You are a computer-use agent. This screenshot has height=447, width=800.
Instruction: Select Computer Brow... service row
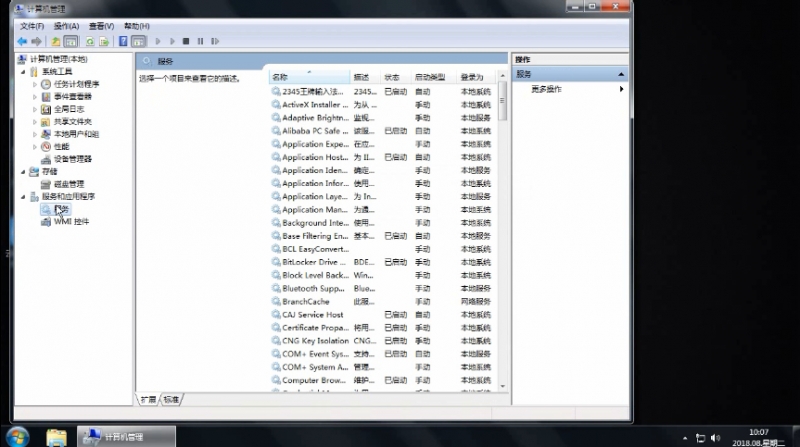click(383, 380)
